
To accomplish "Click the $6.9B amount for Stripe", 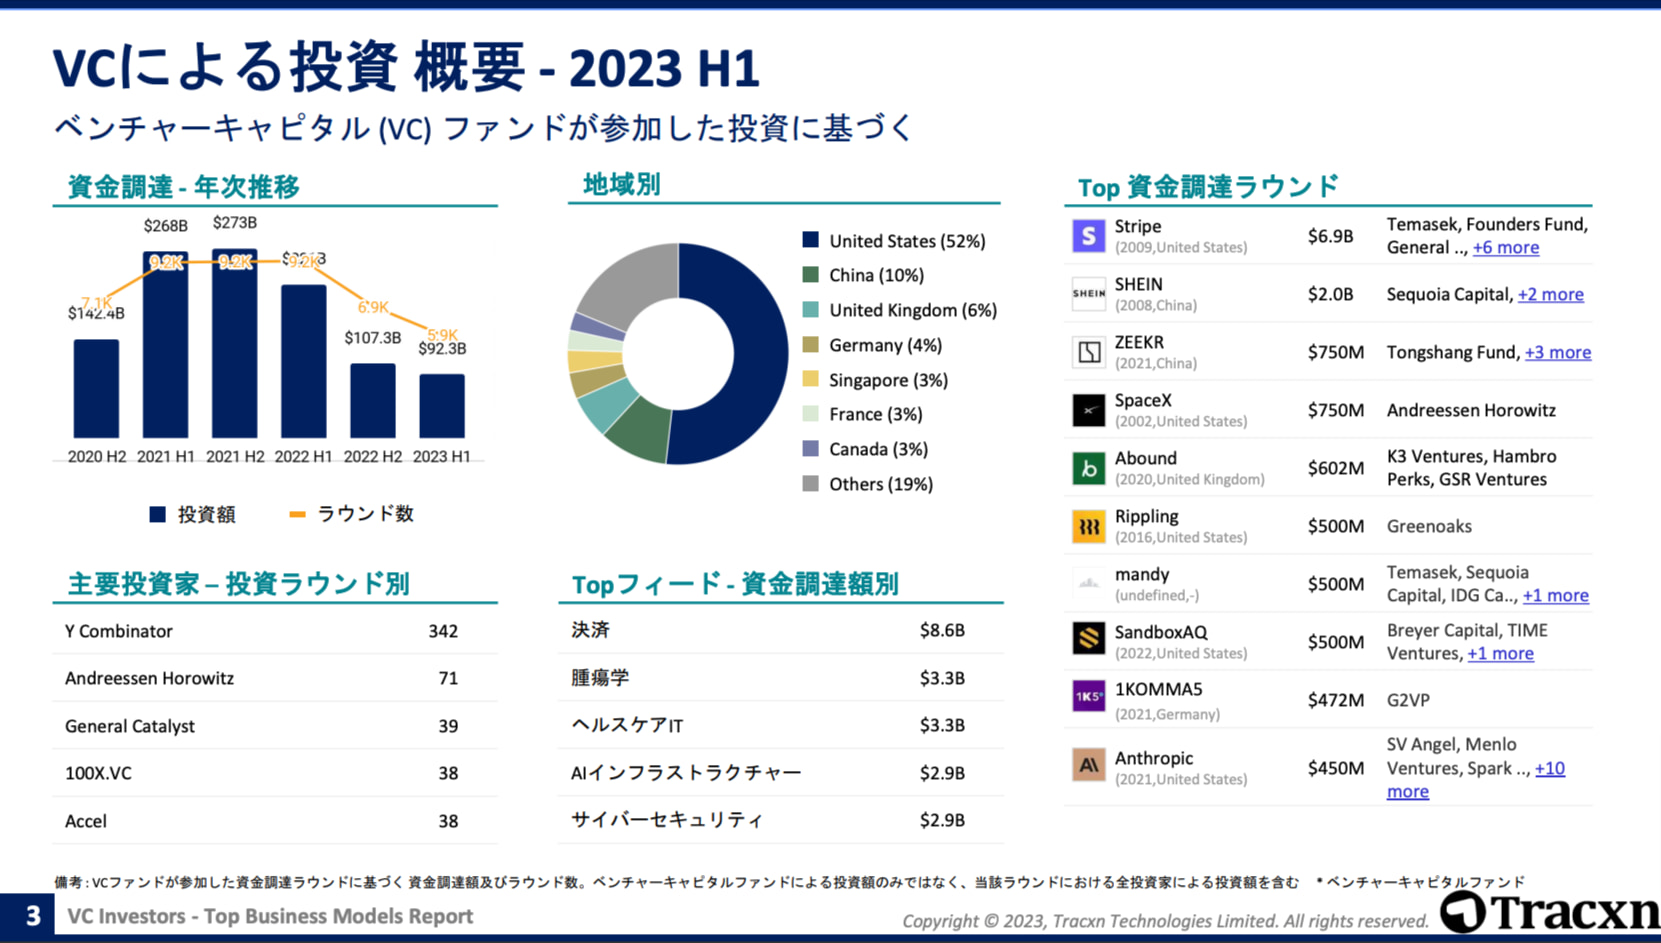I will [x=1330, y=236].
